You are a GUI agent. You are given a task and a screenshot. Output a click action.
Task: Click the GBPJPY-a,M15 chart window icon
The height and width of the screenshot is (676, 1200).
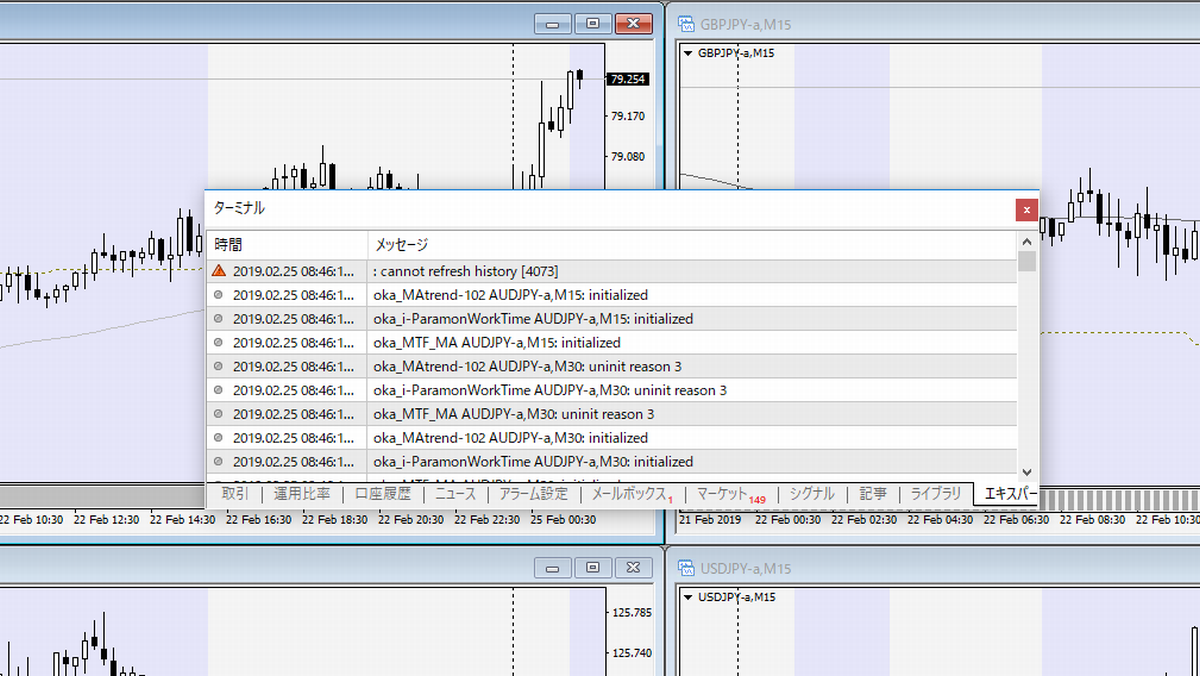(x=686, y=23)
